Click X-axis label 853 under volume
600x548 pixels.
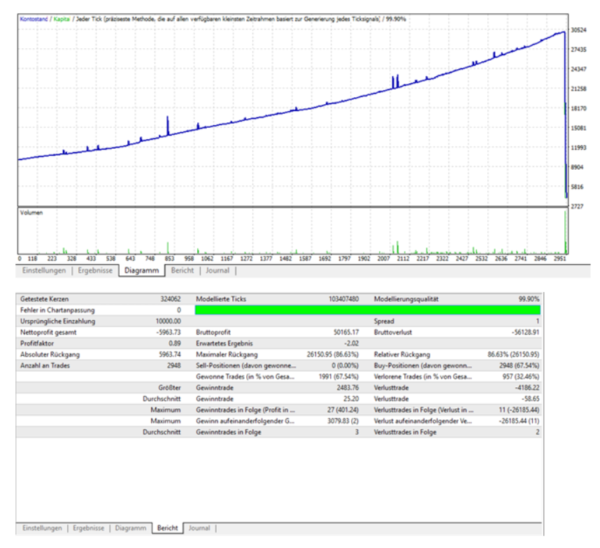170,259
